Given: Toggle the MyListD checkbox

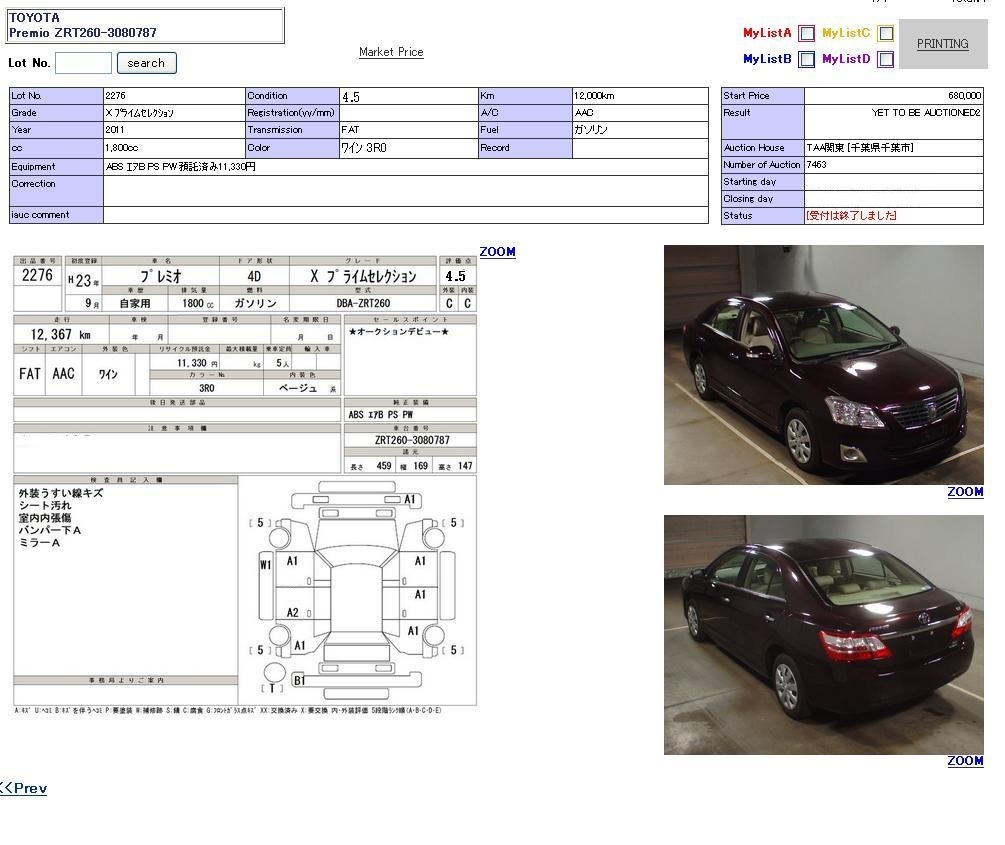Looking at the screenshot, I should coord(885,60).
